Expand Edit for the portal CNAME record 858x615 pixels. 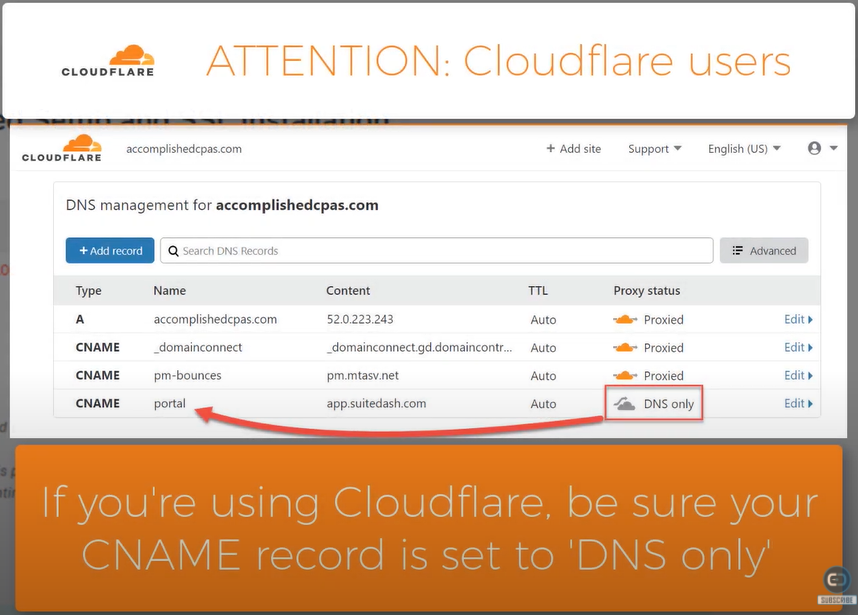point(798,404)
